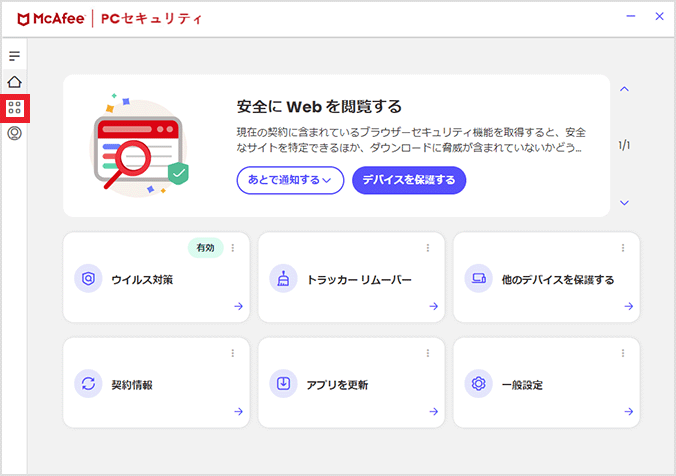The width and height of the screenshot is (676, 476).
Task: Open トラッカー リムーバー via its arrow
Action: coord(433,306)
